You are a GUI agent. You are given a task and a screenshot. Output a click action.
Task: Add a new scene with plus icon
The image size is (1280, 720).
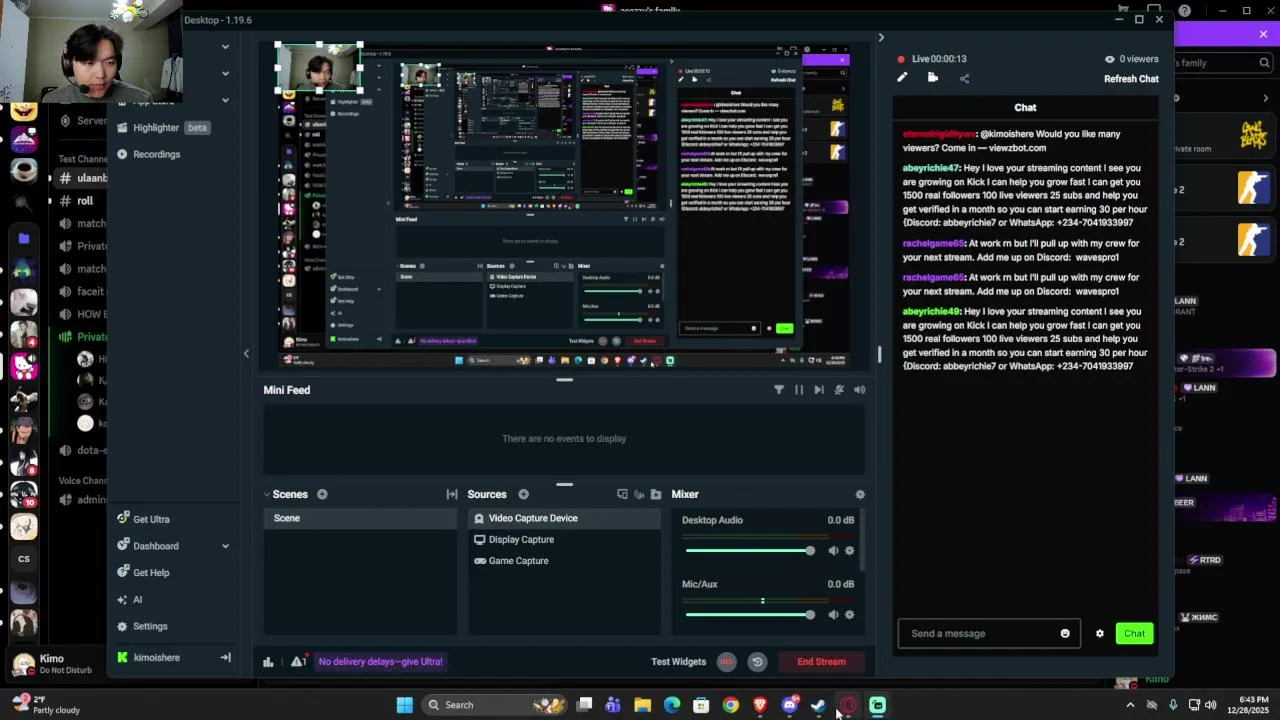point(322,494)
